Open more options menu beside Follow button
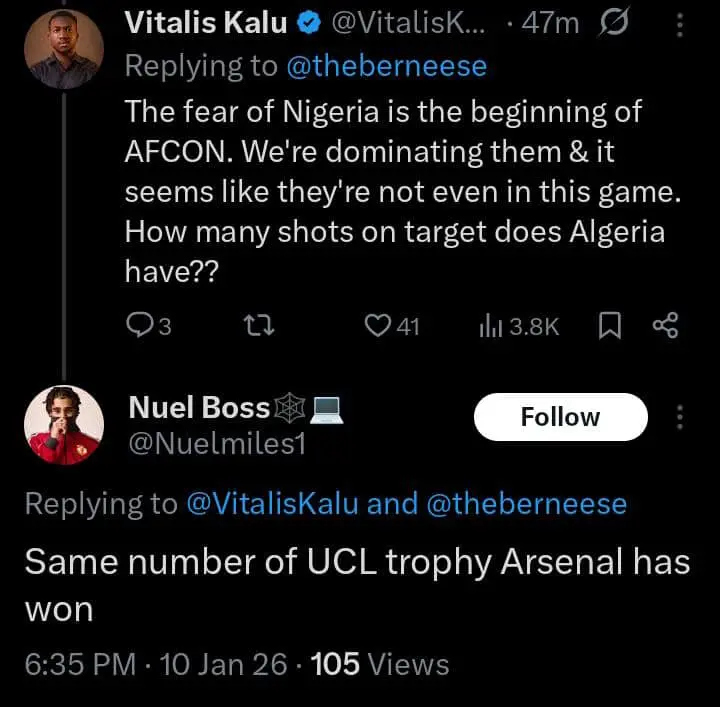Image resolution: width=720 pixels, height=707 pixels. [682, 417]
